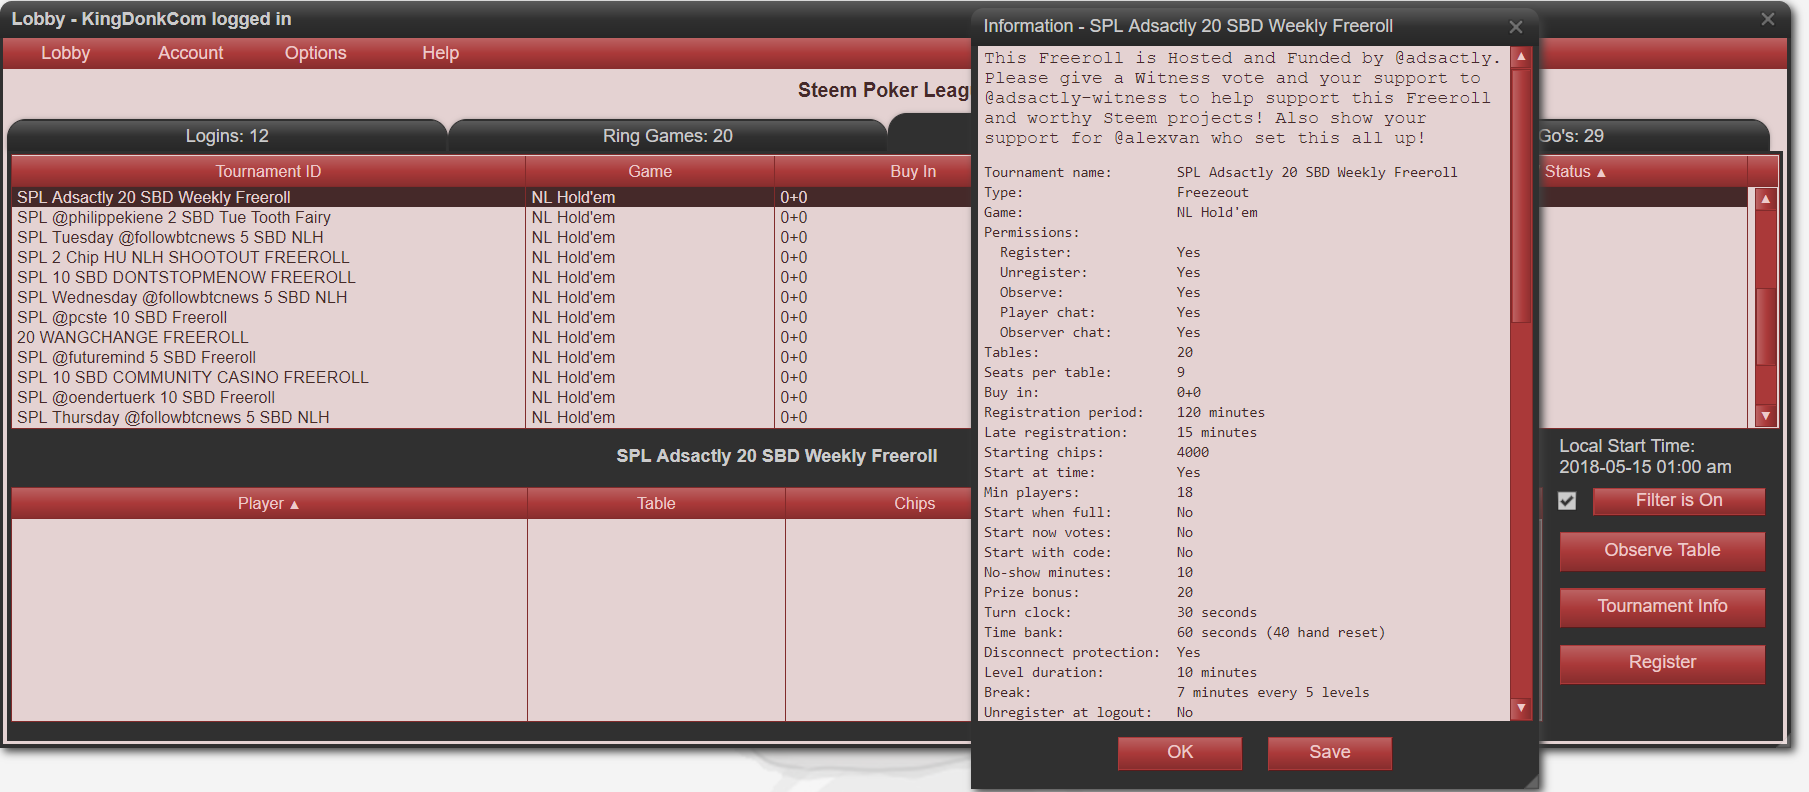Image resolution: width=1809 pixels, height=792 pixels.
Task: Open Tournament Info
Action: pos(1662,607)
